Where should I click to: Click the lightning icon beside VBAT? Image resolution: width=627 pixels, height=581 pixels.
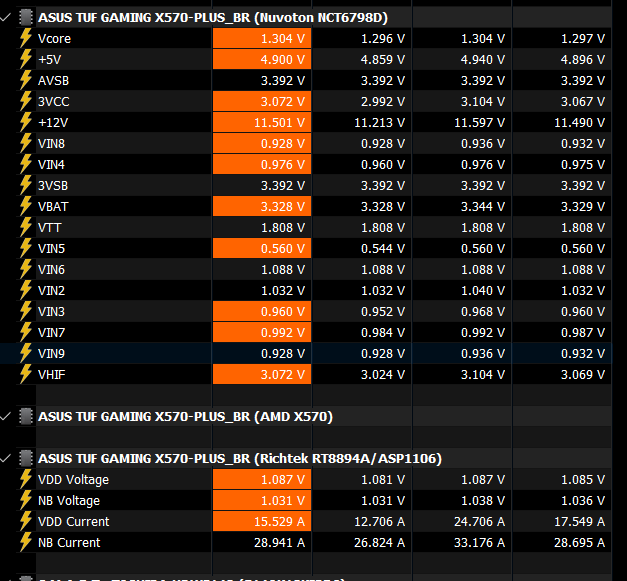(x=26, y=206)
